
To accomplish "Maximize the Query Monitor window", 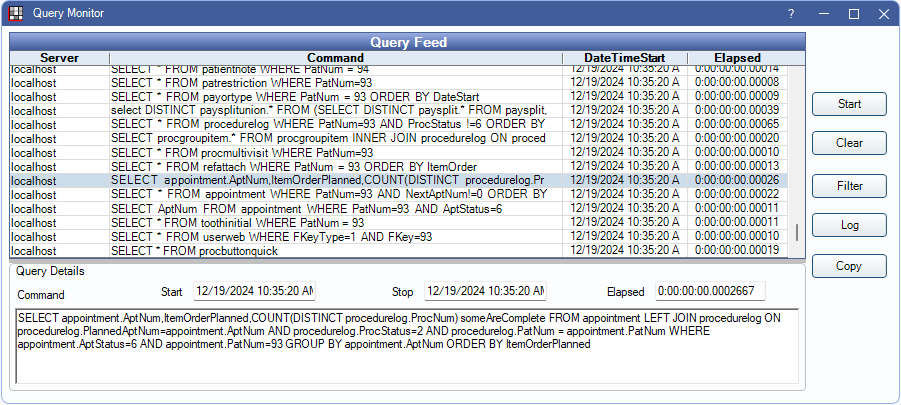I will [x=854, y=14].
